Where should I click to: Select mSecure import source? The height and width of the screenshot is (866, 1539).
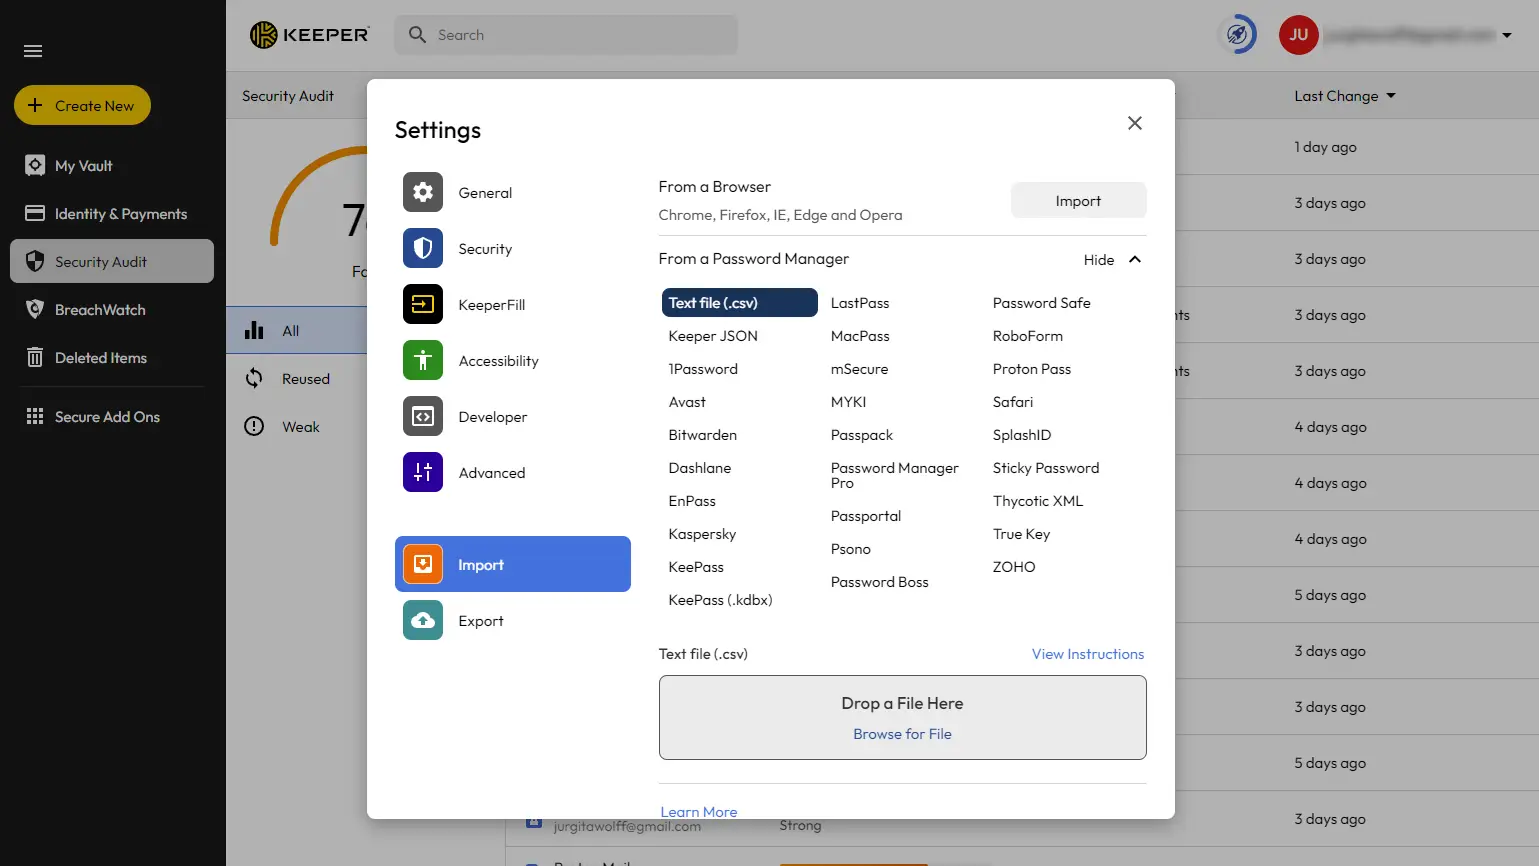859,369
